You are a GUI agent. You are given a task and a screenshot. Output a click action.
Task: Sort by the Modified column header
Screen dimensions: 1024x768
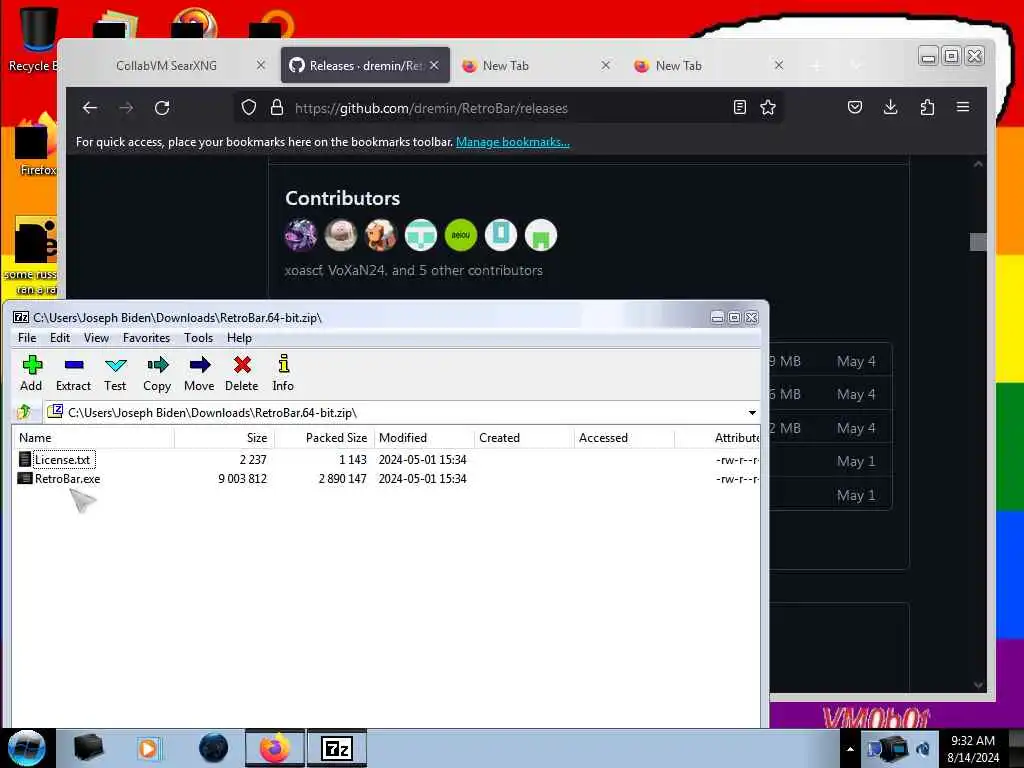[x=424, y=438]
